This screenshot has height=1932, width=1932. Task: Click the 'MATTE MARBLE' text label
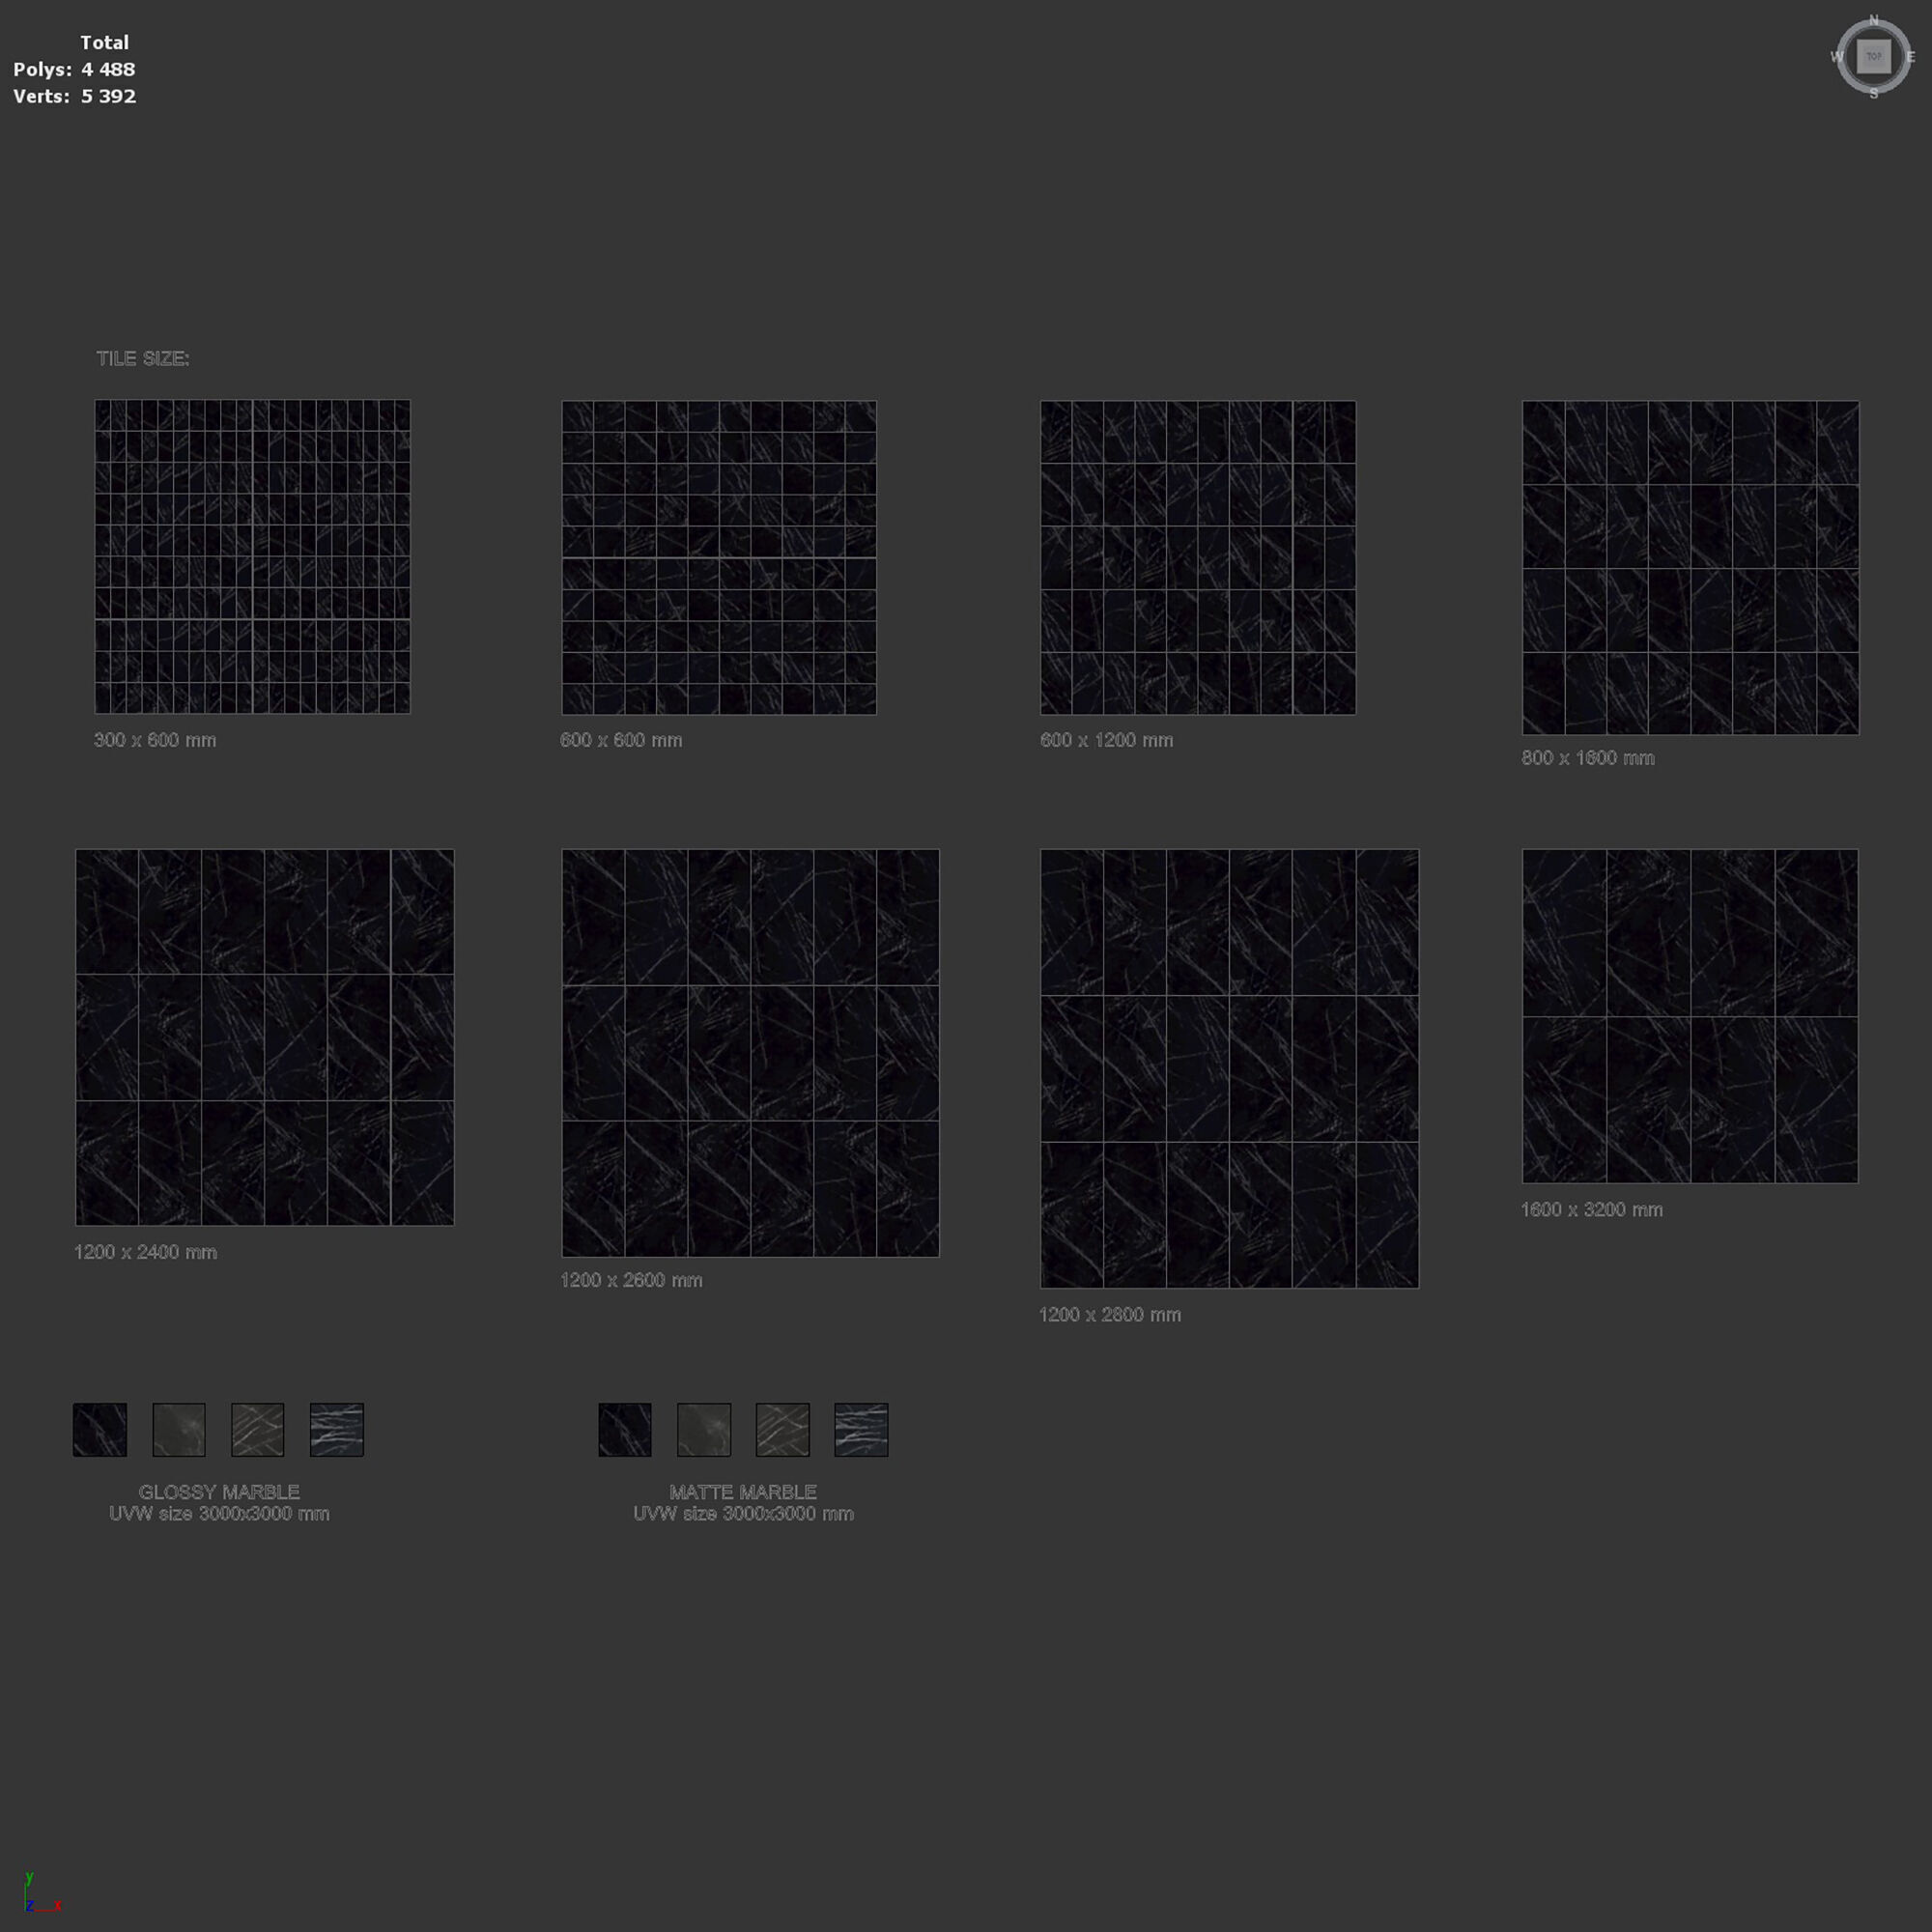pyautogui.click(x=743, y=1492)
